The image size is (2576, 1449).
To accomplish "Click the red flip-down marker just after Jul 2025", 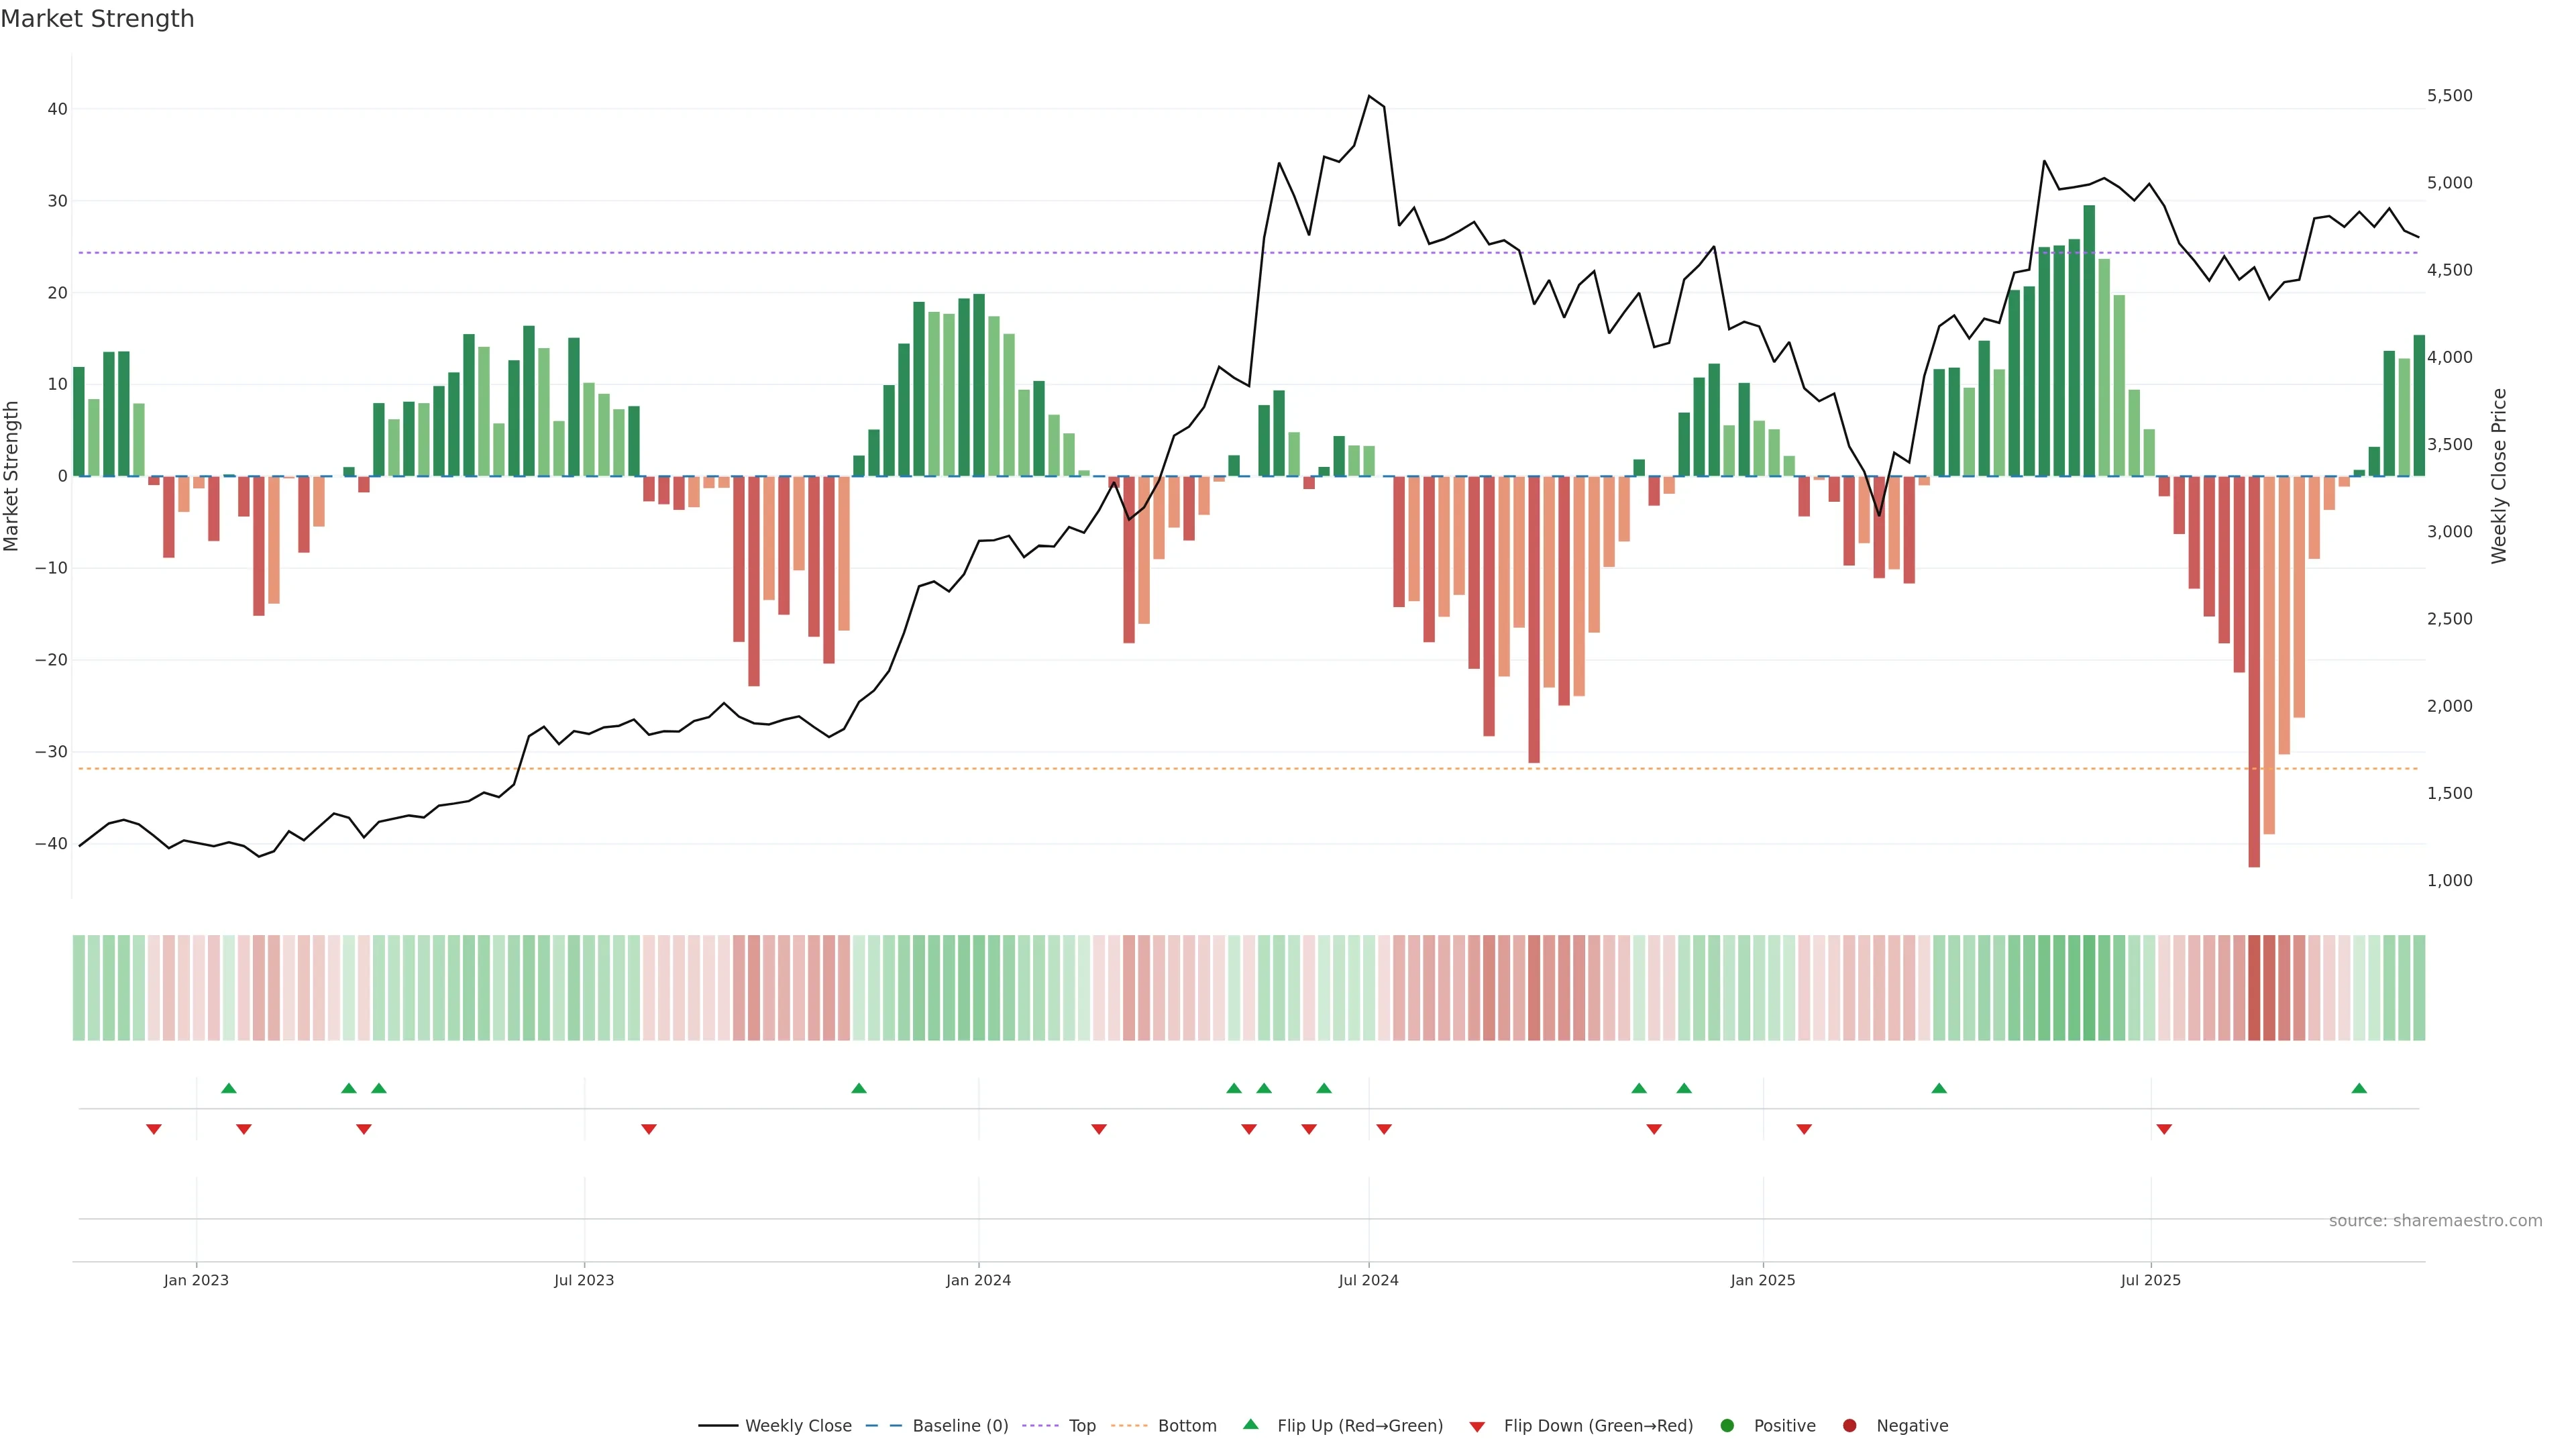I will (2164, 1129).
